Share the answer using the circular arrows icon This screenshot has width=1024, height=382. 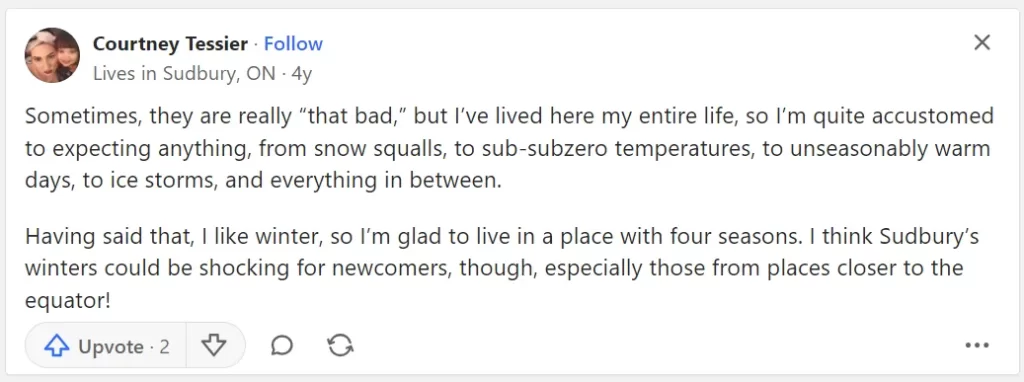pos(340,345)
